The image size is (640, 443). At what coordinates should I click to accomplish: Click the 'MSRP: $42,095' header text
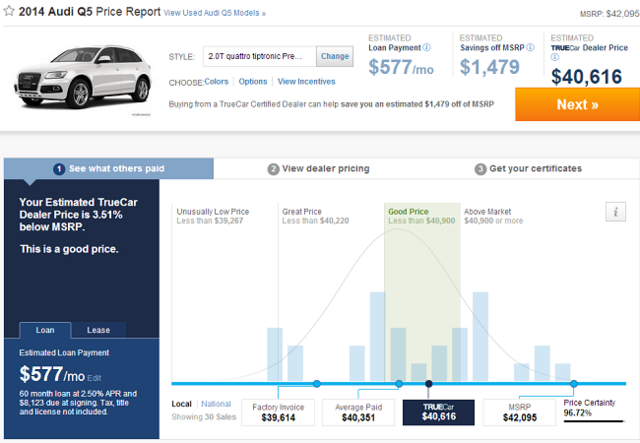(610, 14)
